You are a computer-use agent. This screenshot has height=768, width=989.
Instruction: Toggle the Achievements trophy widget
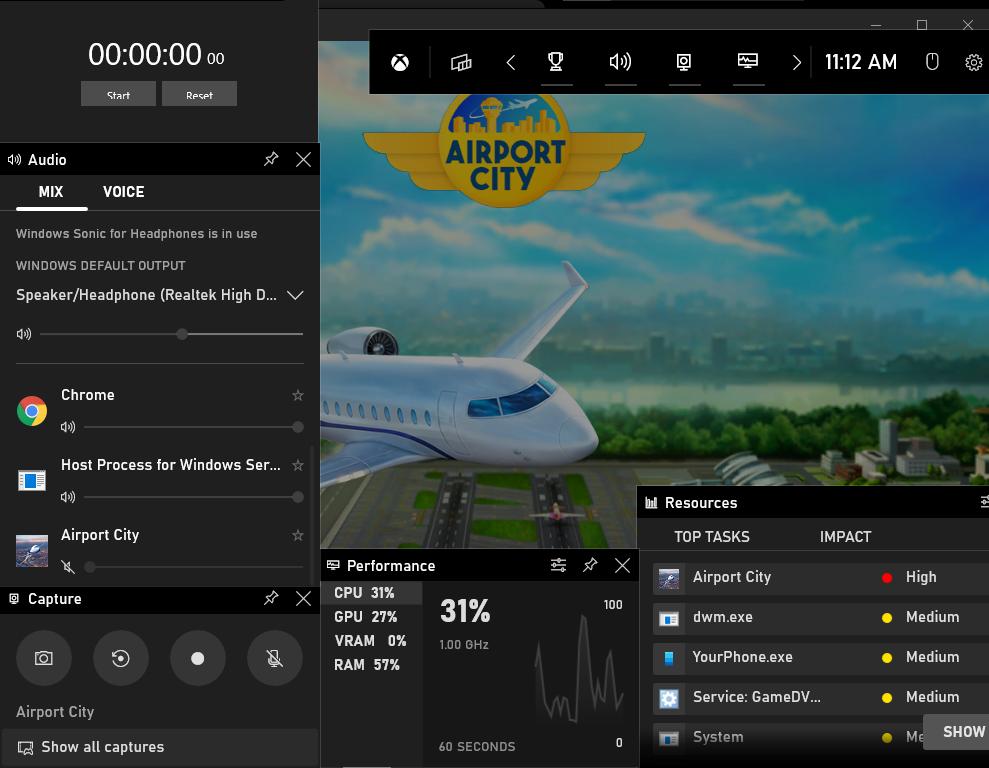click(x=556, y=62)
